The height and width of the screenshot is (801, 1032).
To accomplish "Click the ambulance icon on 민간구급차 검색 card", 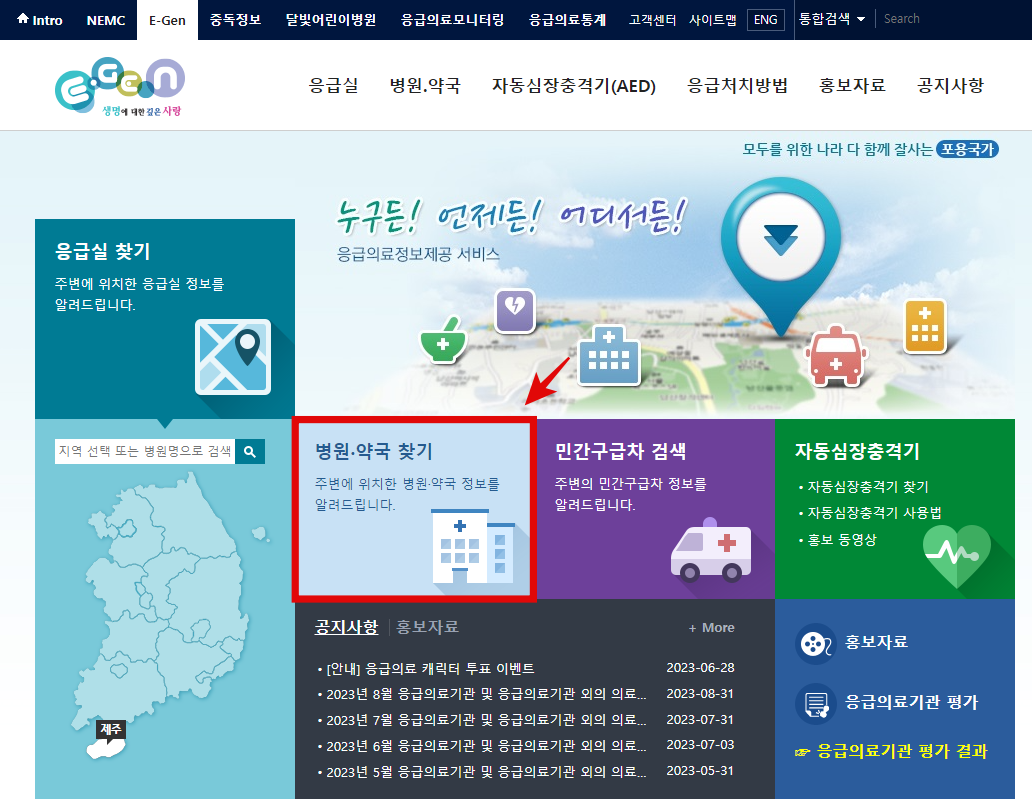I will click(711, 550).
